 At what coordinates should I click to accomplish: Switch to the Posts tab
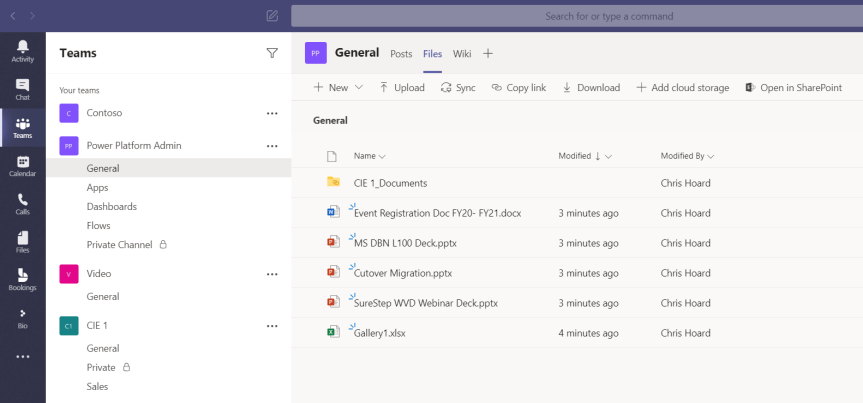401,54
